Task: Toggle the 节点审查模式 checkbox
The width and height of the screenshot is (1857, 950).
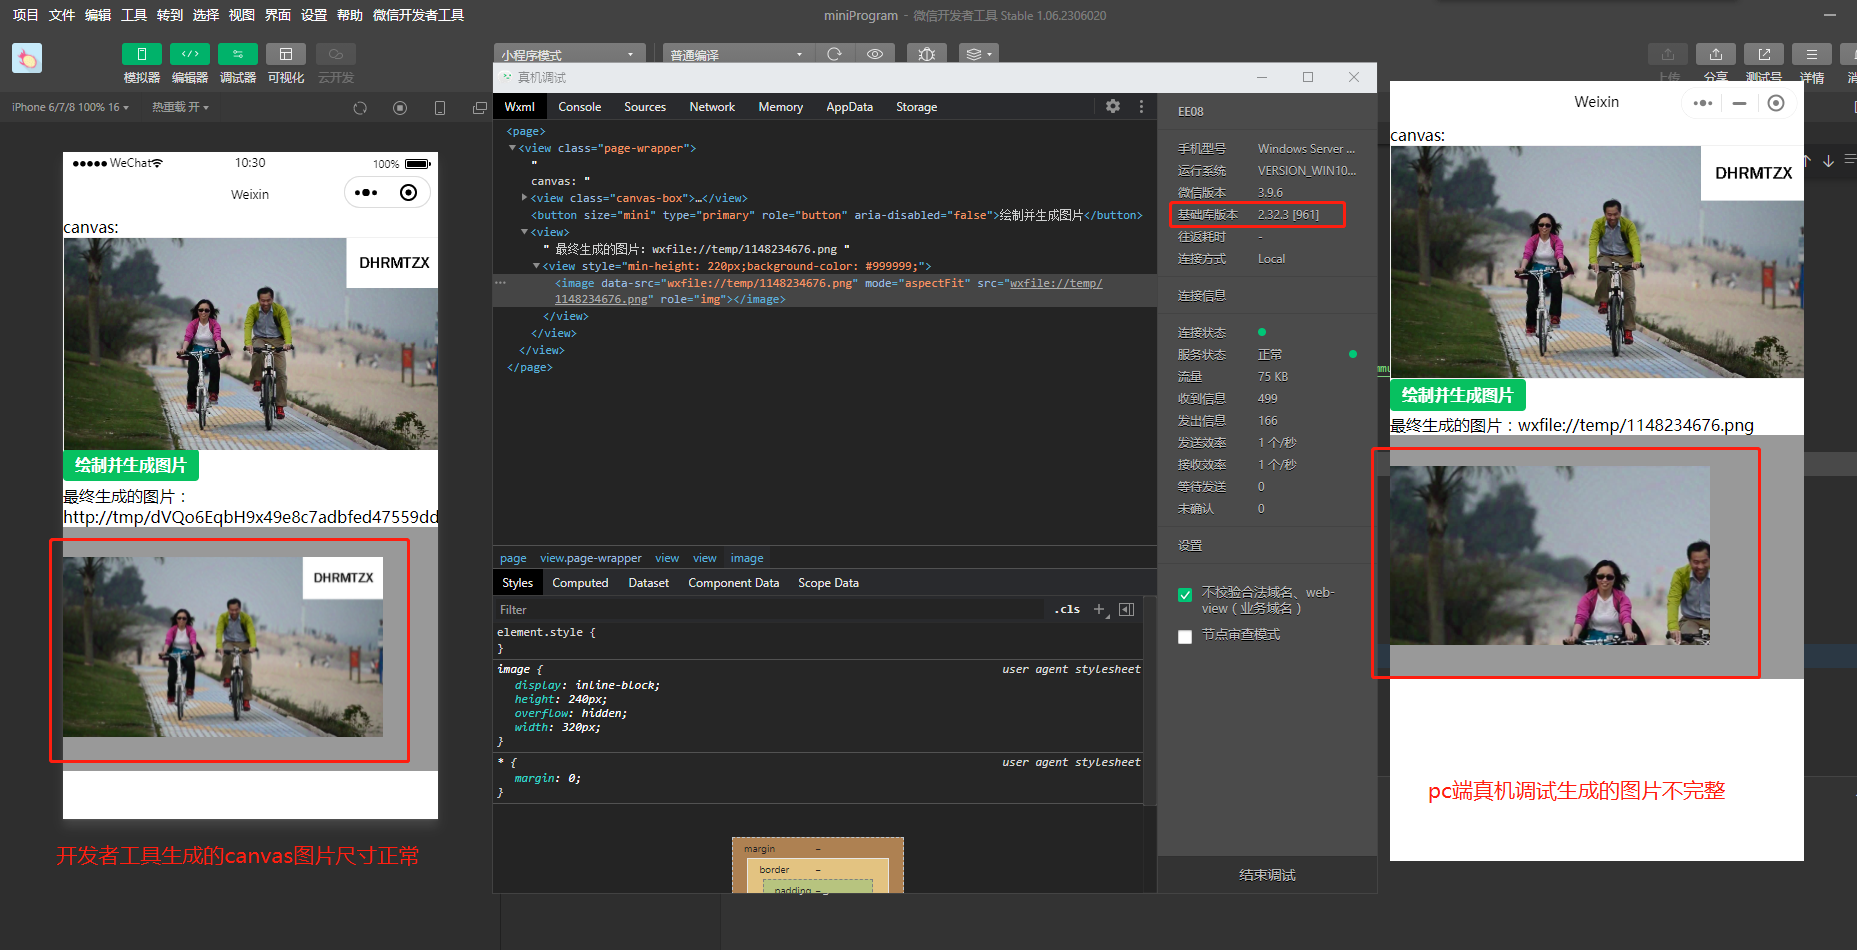Action: (1185, 636)
